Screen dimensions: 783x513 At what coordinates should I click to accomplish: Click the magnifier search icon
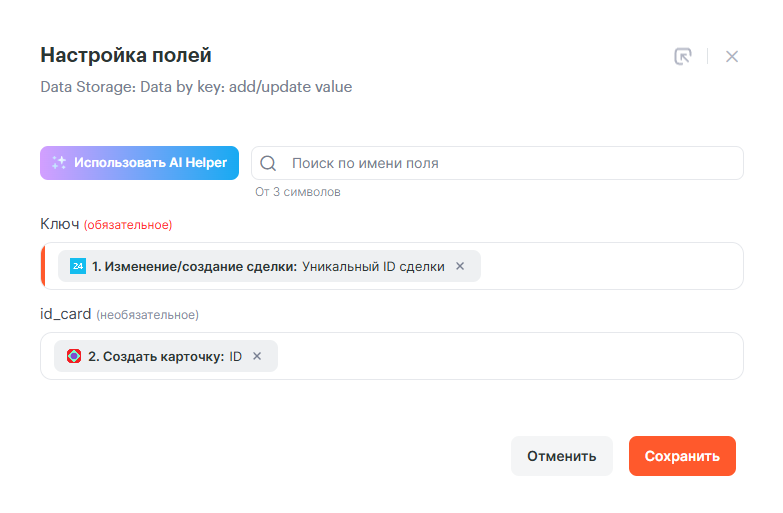[x=269, y=163]
